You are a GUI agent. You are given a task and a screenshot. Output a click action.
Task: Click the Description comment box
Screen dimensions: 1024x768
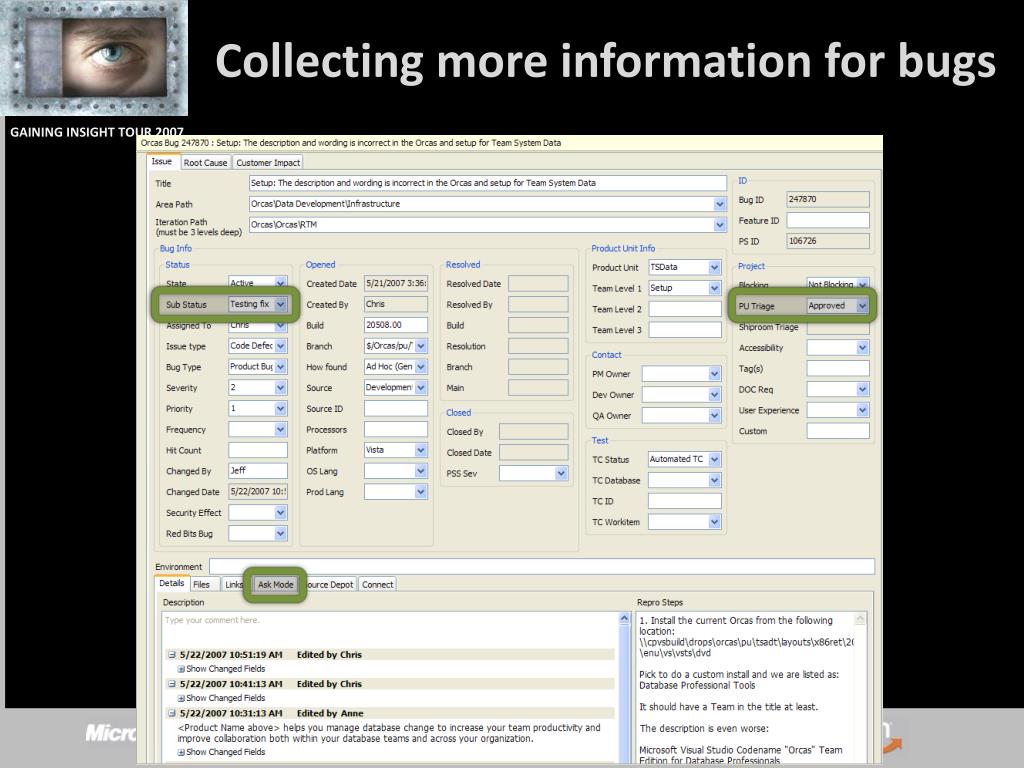pyautogui.click(x=389, y=626)
